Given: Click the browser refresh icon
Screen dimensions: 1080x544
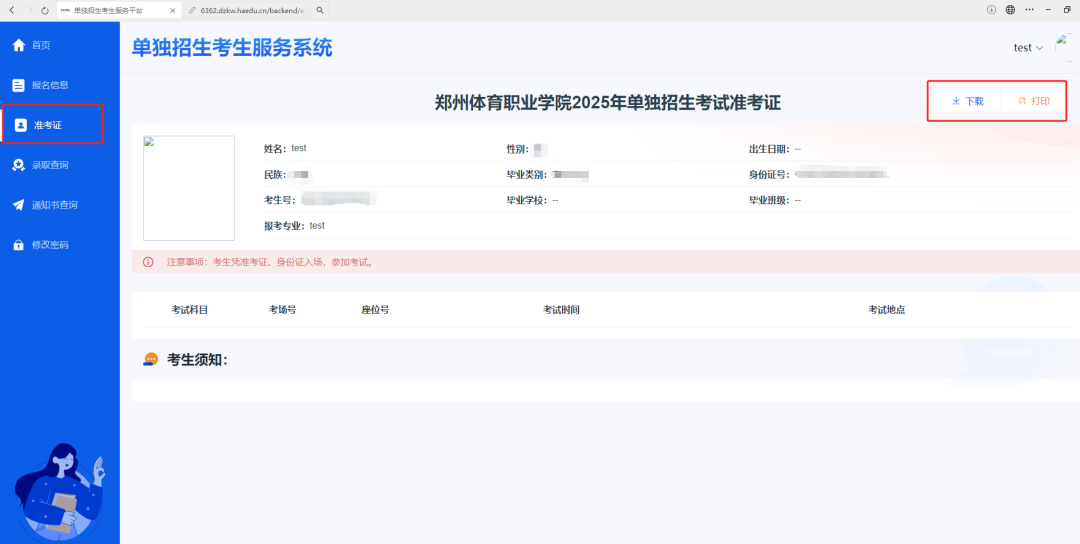Looking at the screenshot, I should tap(45, 10).
